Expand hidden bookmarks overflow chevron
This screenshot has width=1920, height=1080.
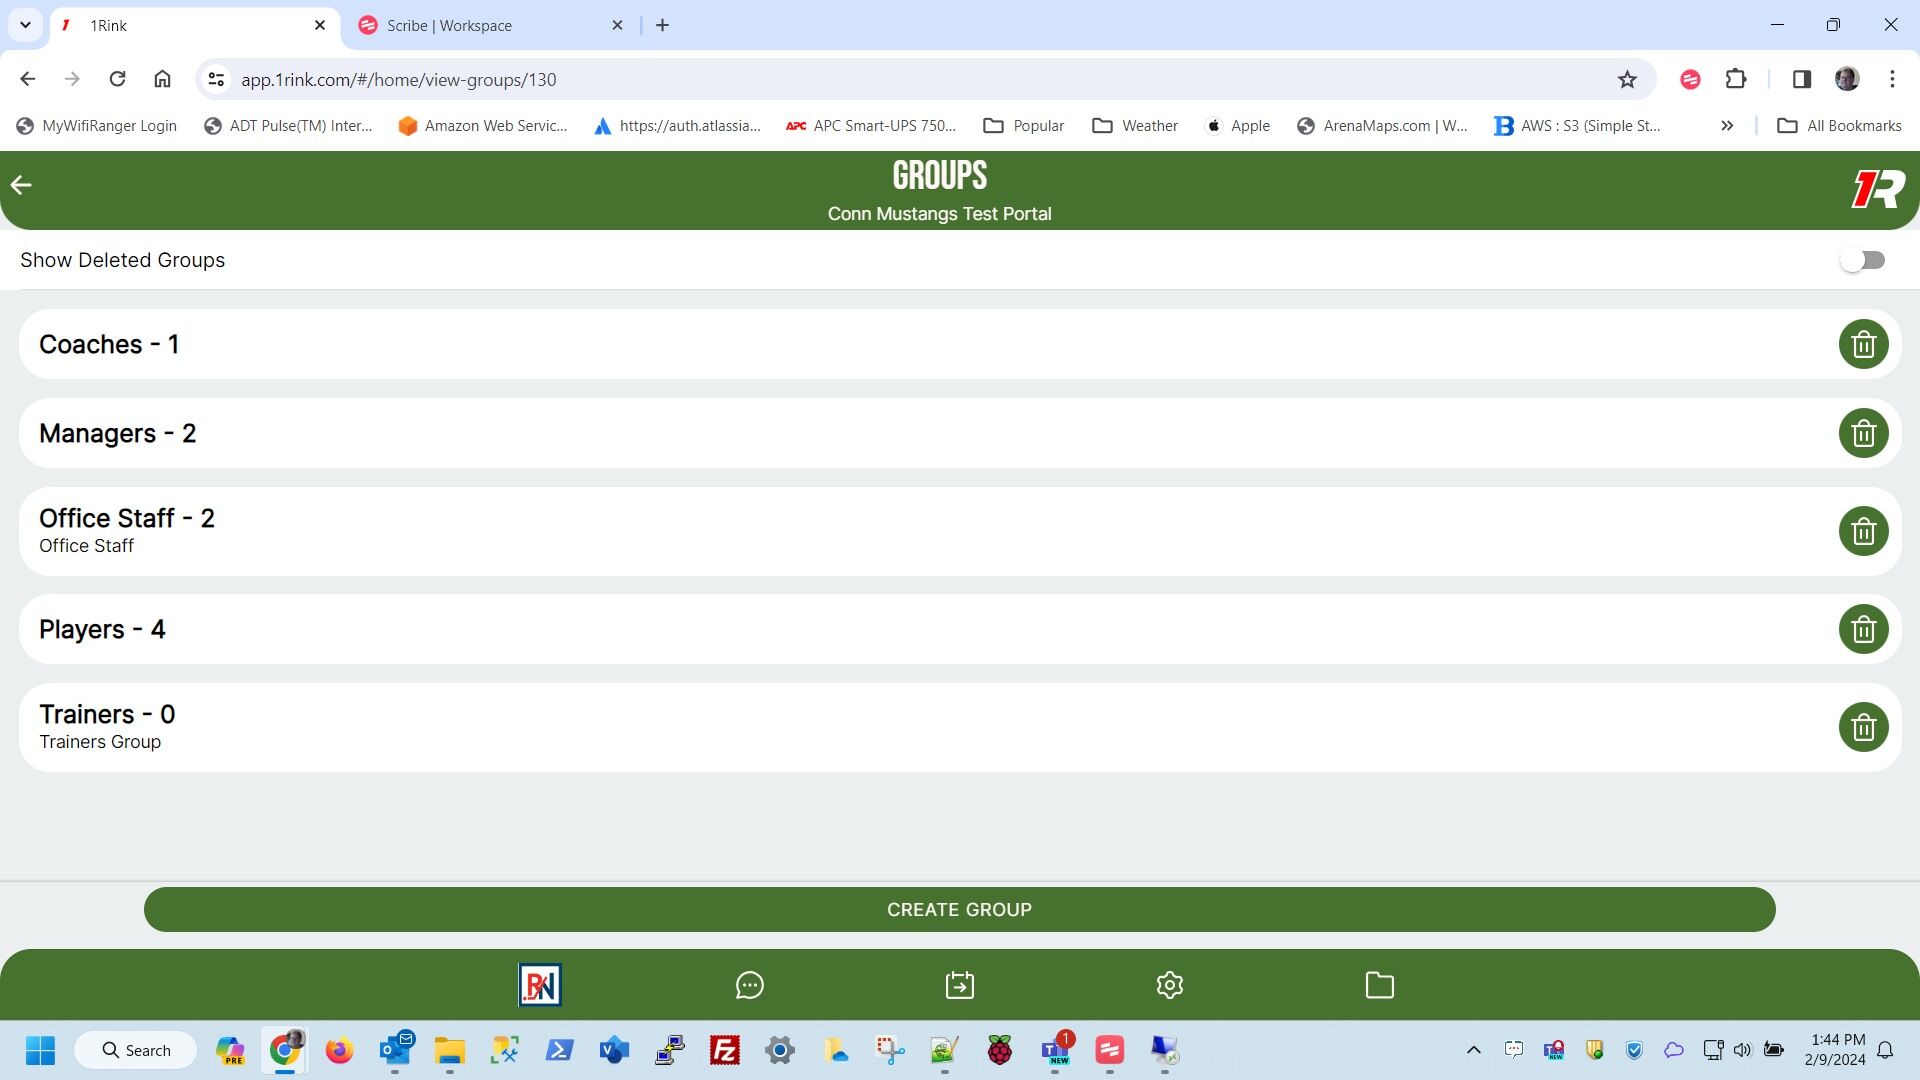pyautogui.click(x=1726, y=126)
